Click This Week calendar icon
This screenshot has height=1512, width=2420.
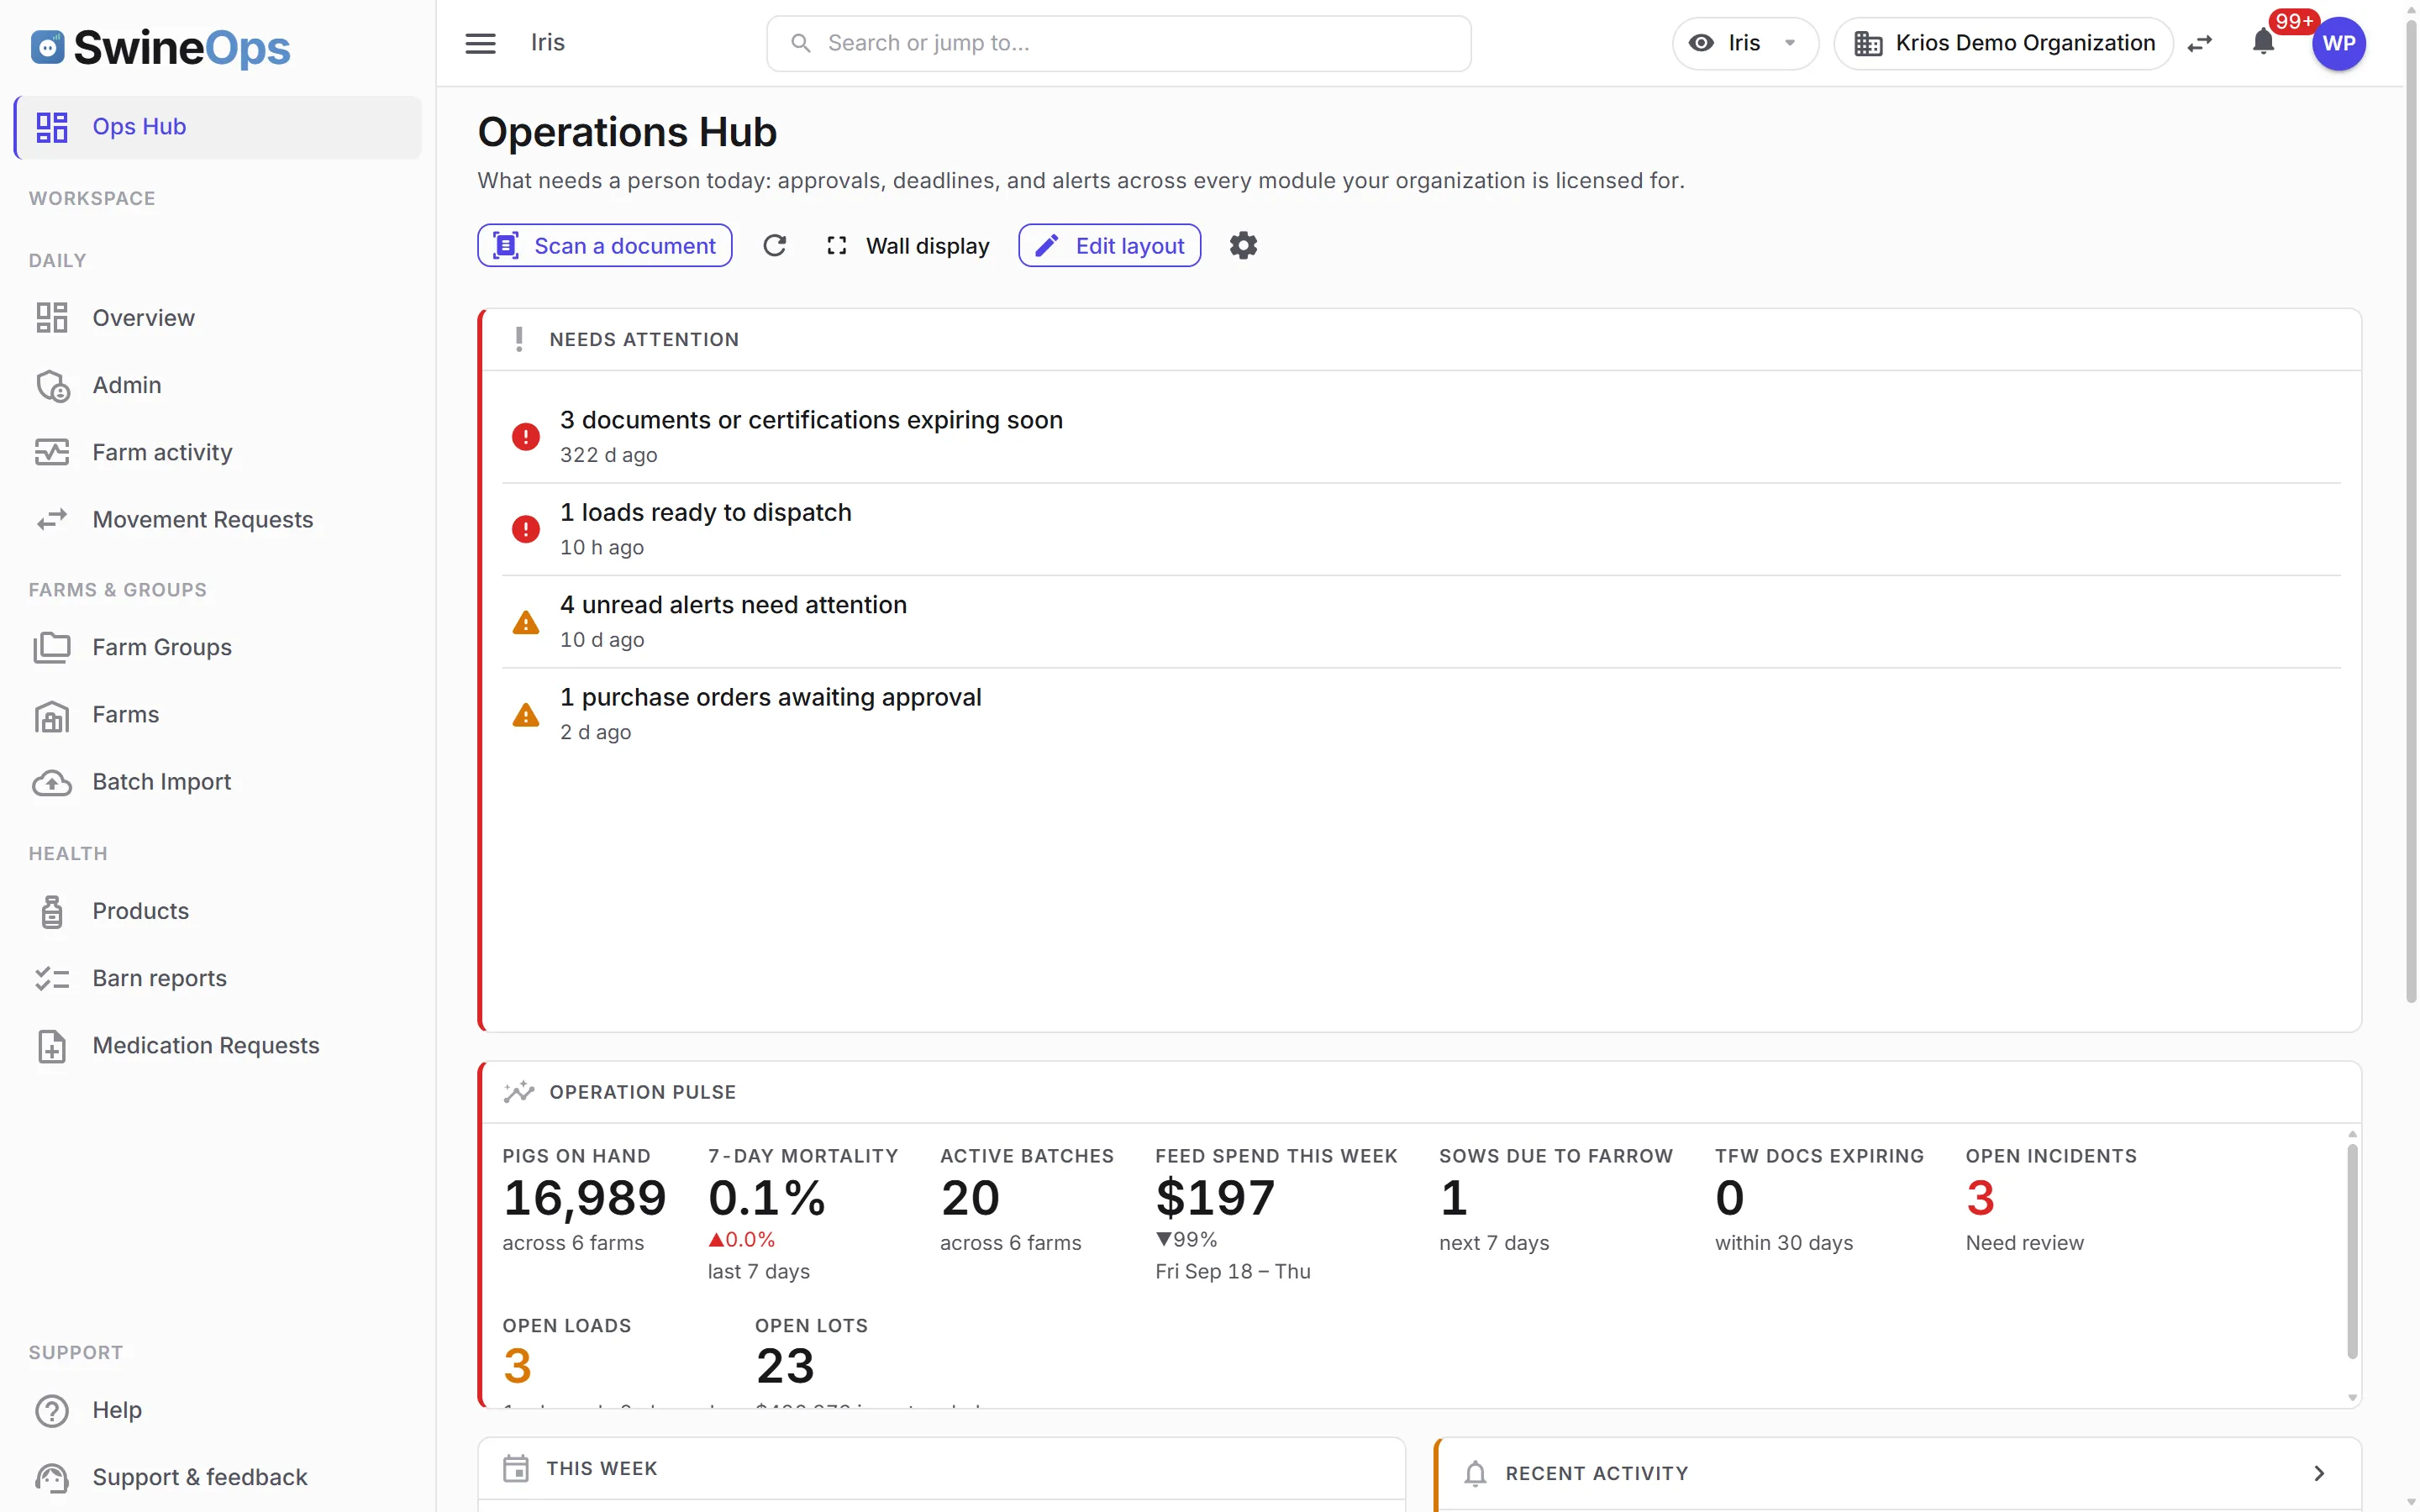[x=516, y=1468]
